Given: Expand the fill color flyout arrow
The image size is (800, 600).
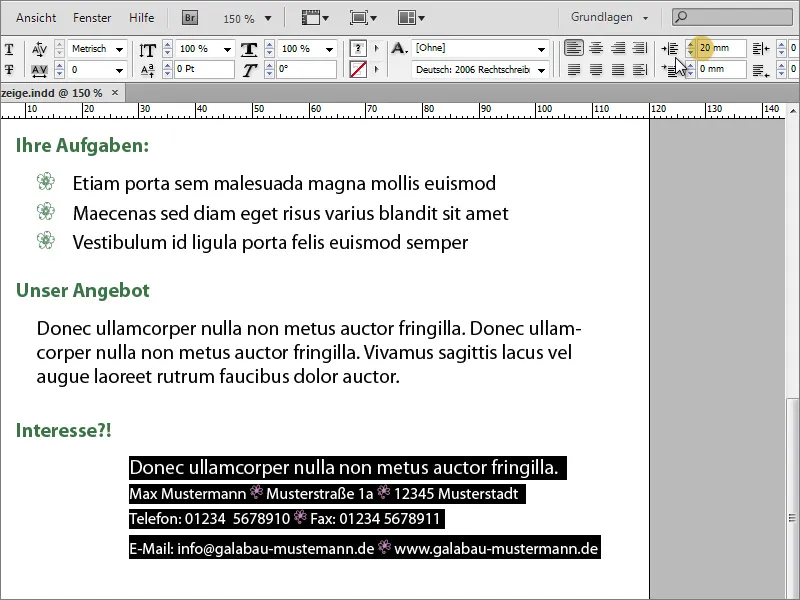Looking at the screenshot, I should [x=377, y=48].
